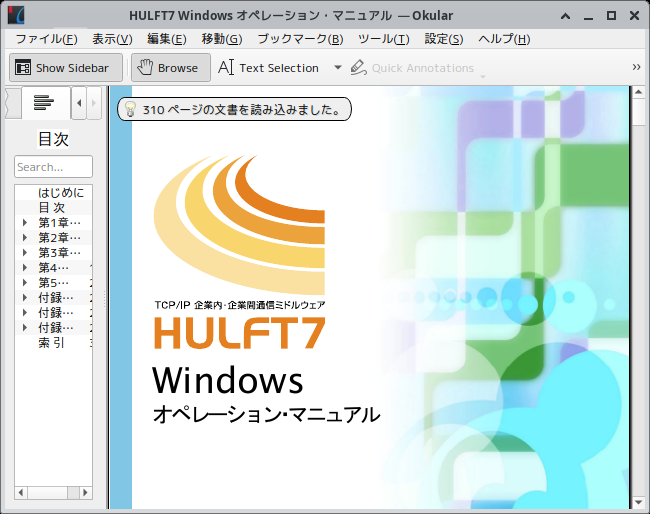Select 索 引 in contents tree
The width and height of the screenshot is (650, 514).
point(52,343)
